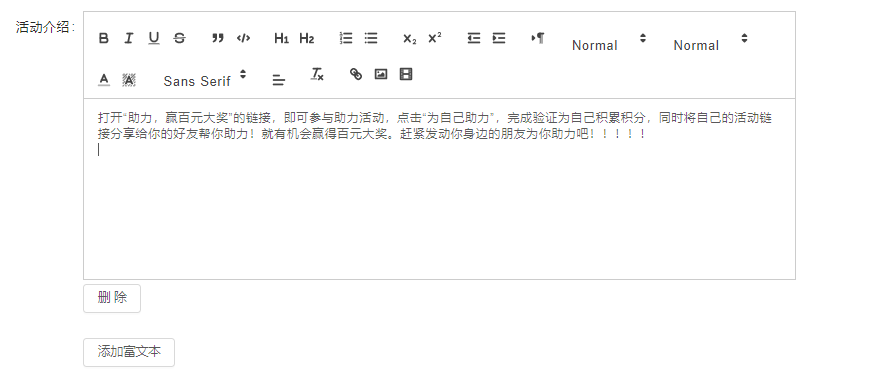Create a bulleted list
Viewport: 884px width, 380px height.
370,38
